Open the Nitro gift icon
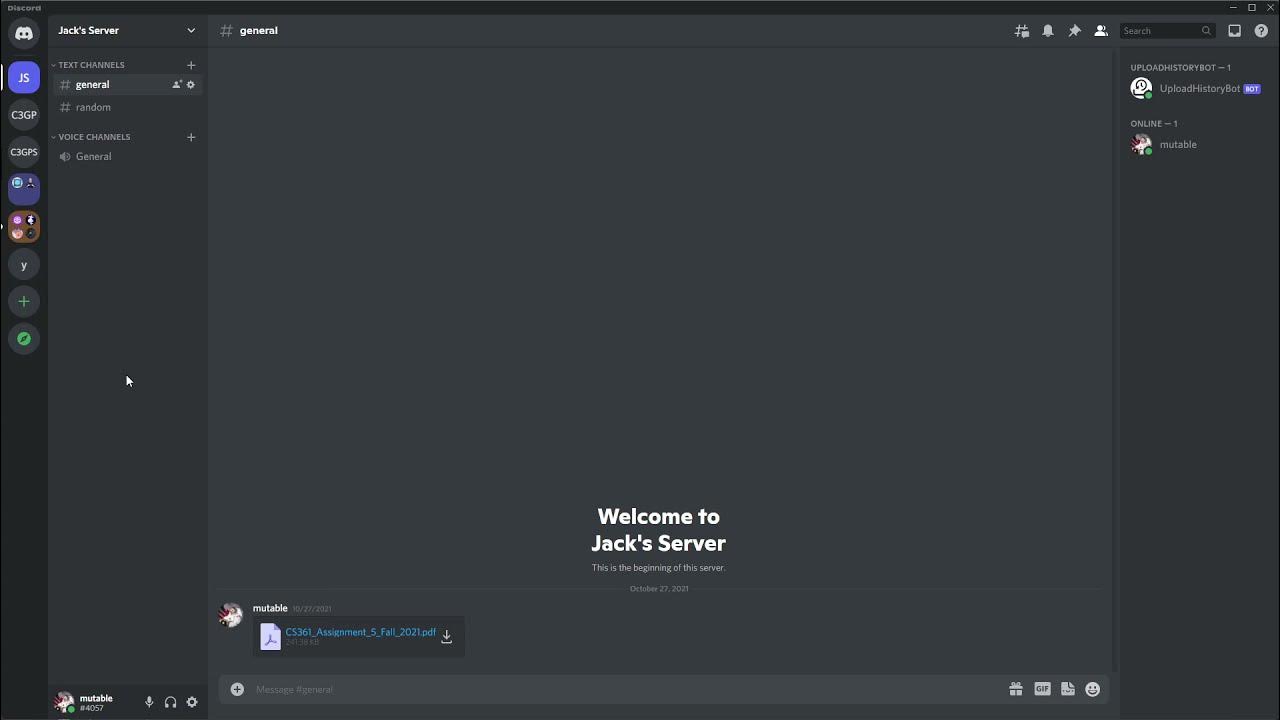The image size is (1280, 720). point(1016,689)
